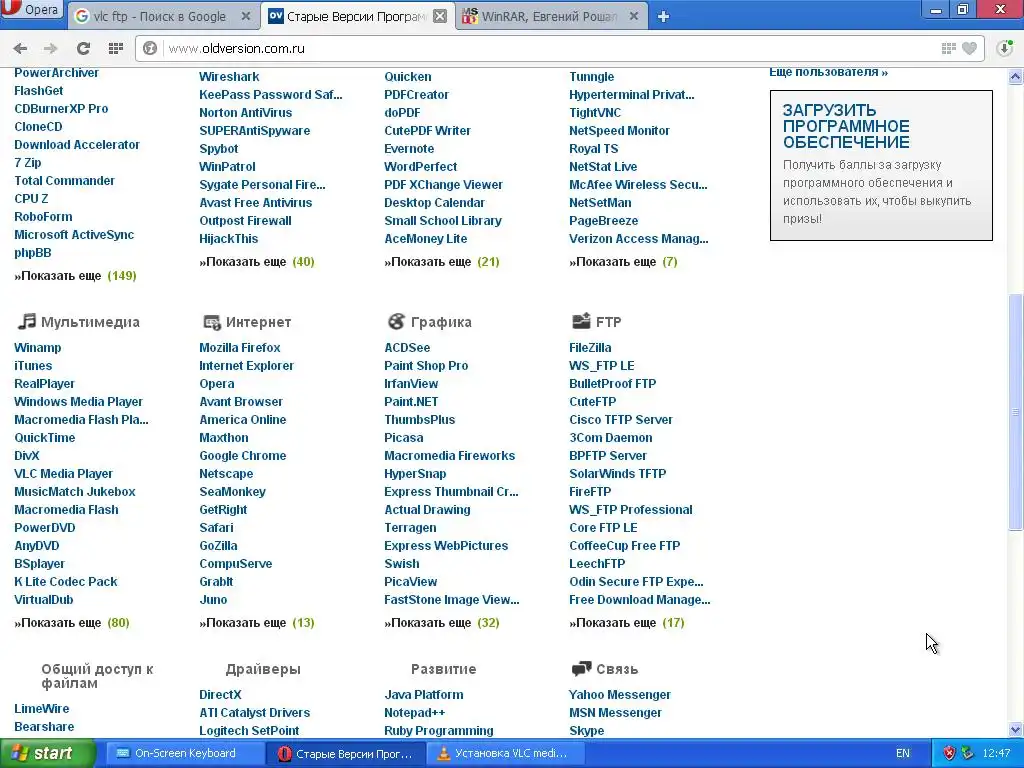Expand Показать еще (7) list

[624, 262]
